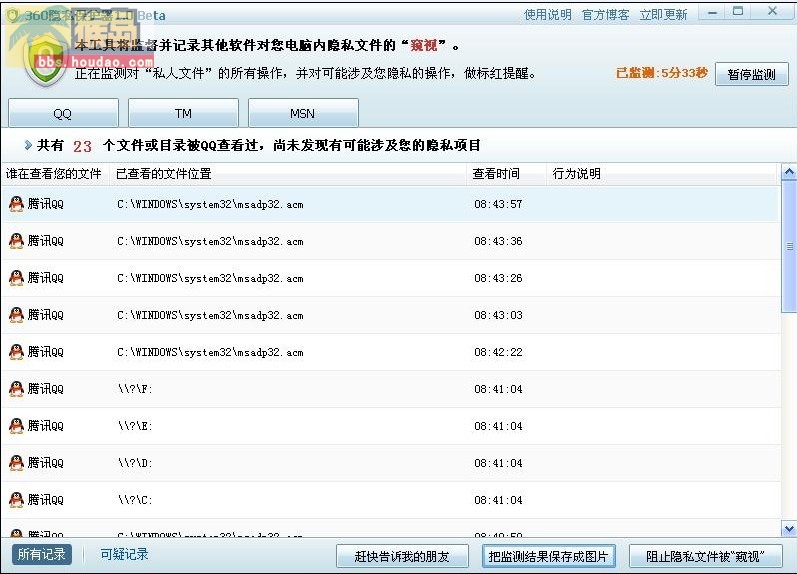Click the QQ penguin icon in the \\?\E: row
This screenshot has height=574, width=797.
(x=16, y=426)
